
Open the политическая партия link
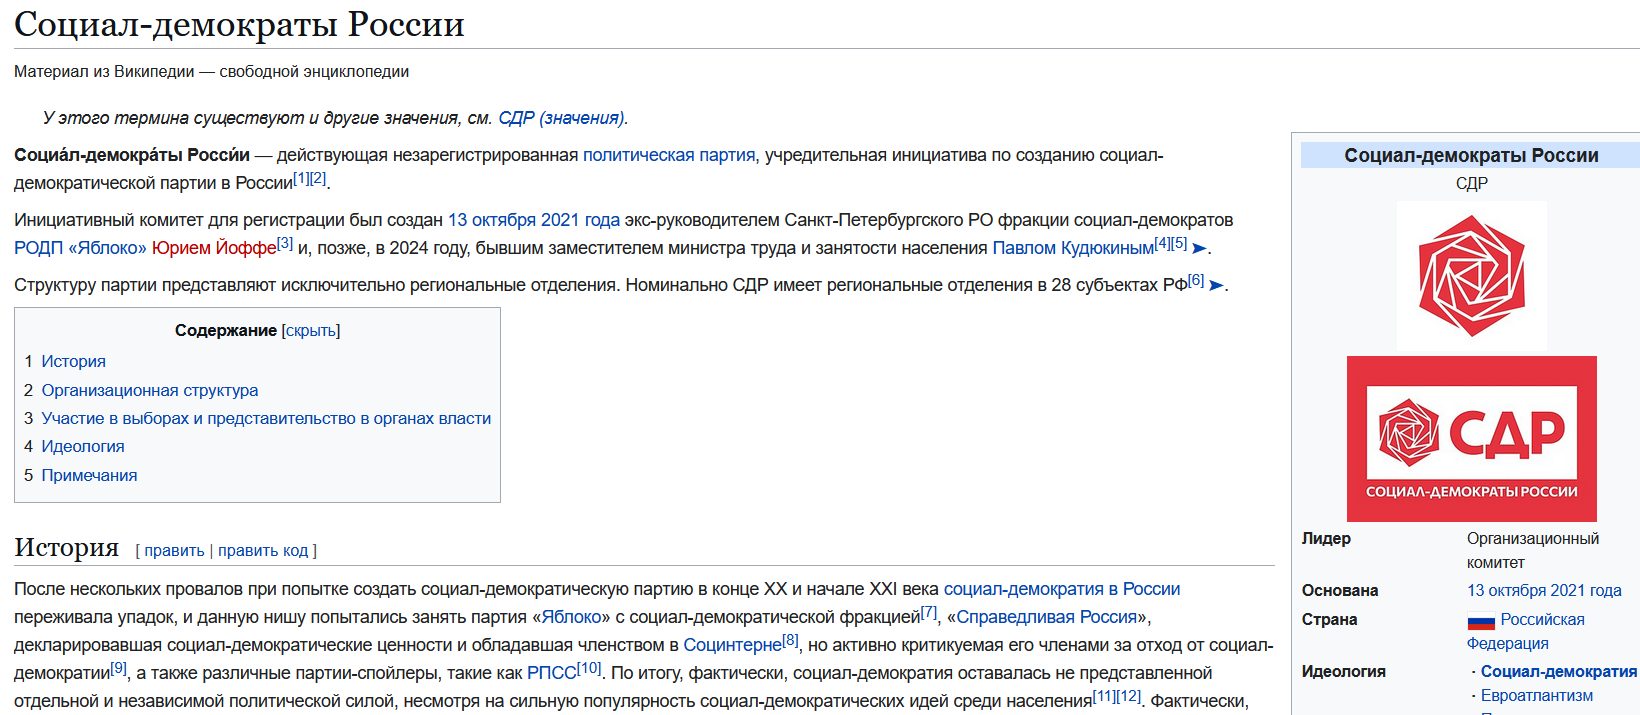coord(668,155)
